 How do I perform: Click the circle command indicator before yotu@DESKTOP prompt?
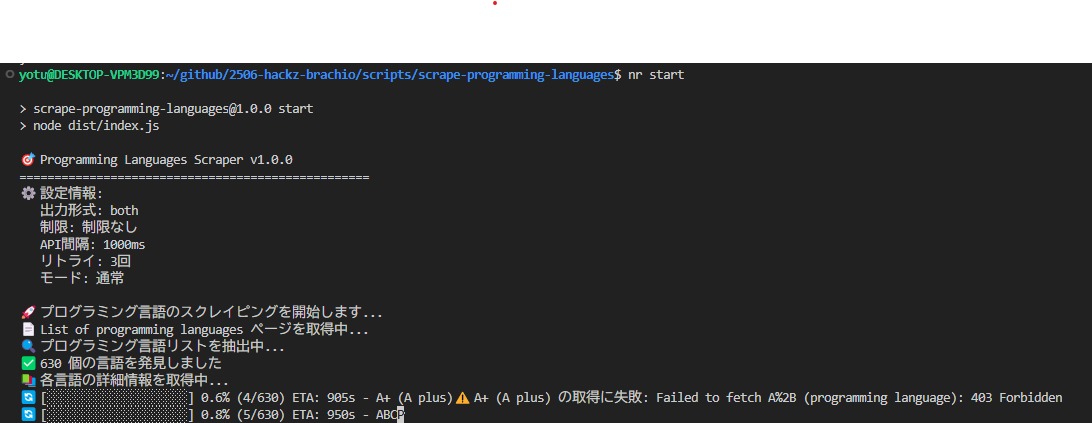(9, 75)
